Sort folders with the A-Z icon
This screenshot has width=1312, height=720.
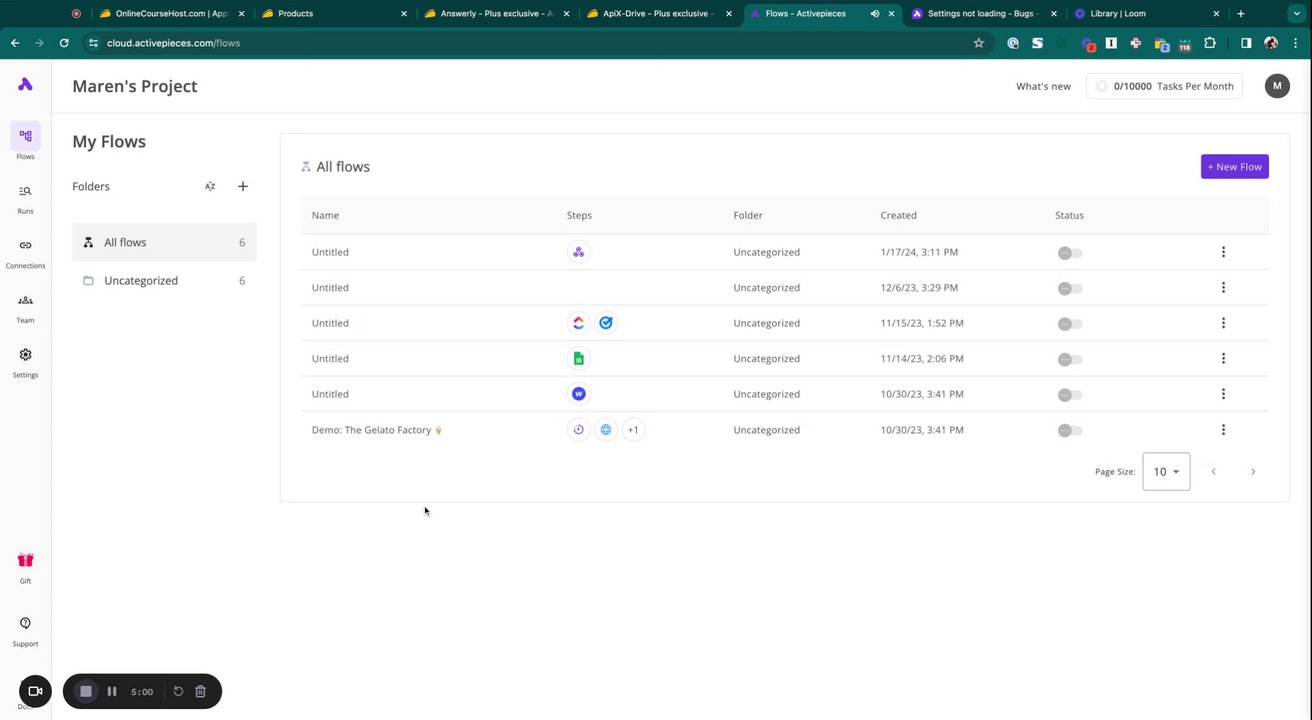tap(210, 186)
